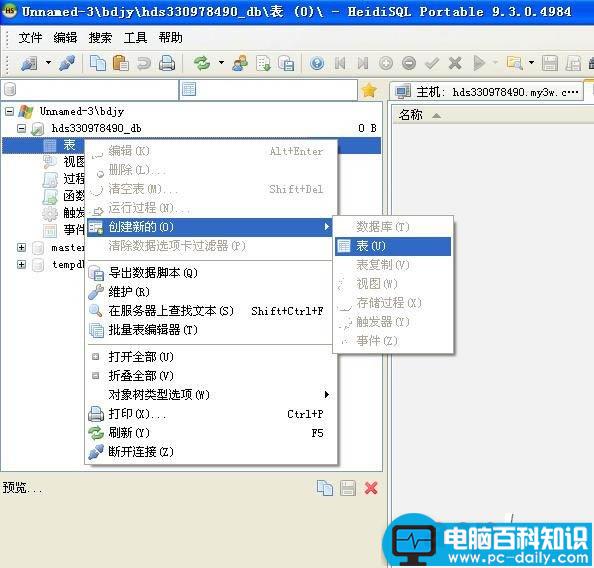
Task: Open session manager dropdown arrow
Action: (48, 63)
